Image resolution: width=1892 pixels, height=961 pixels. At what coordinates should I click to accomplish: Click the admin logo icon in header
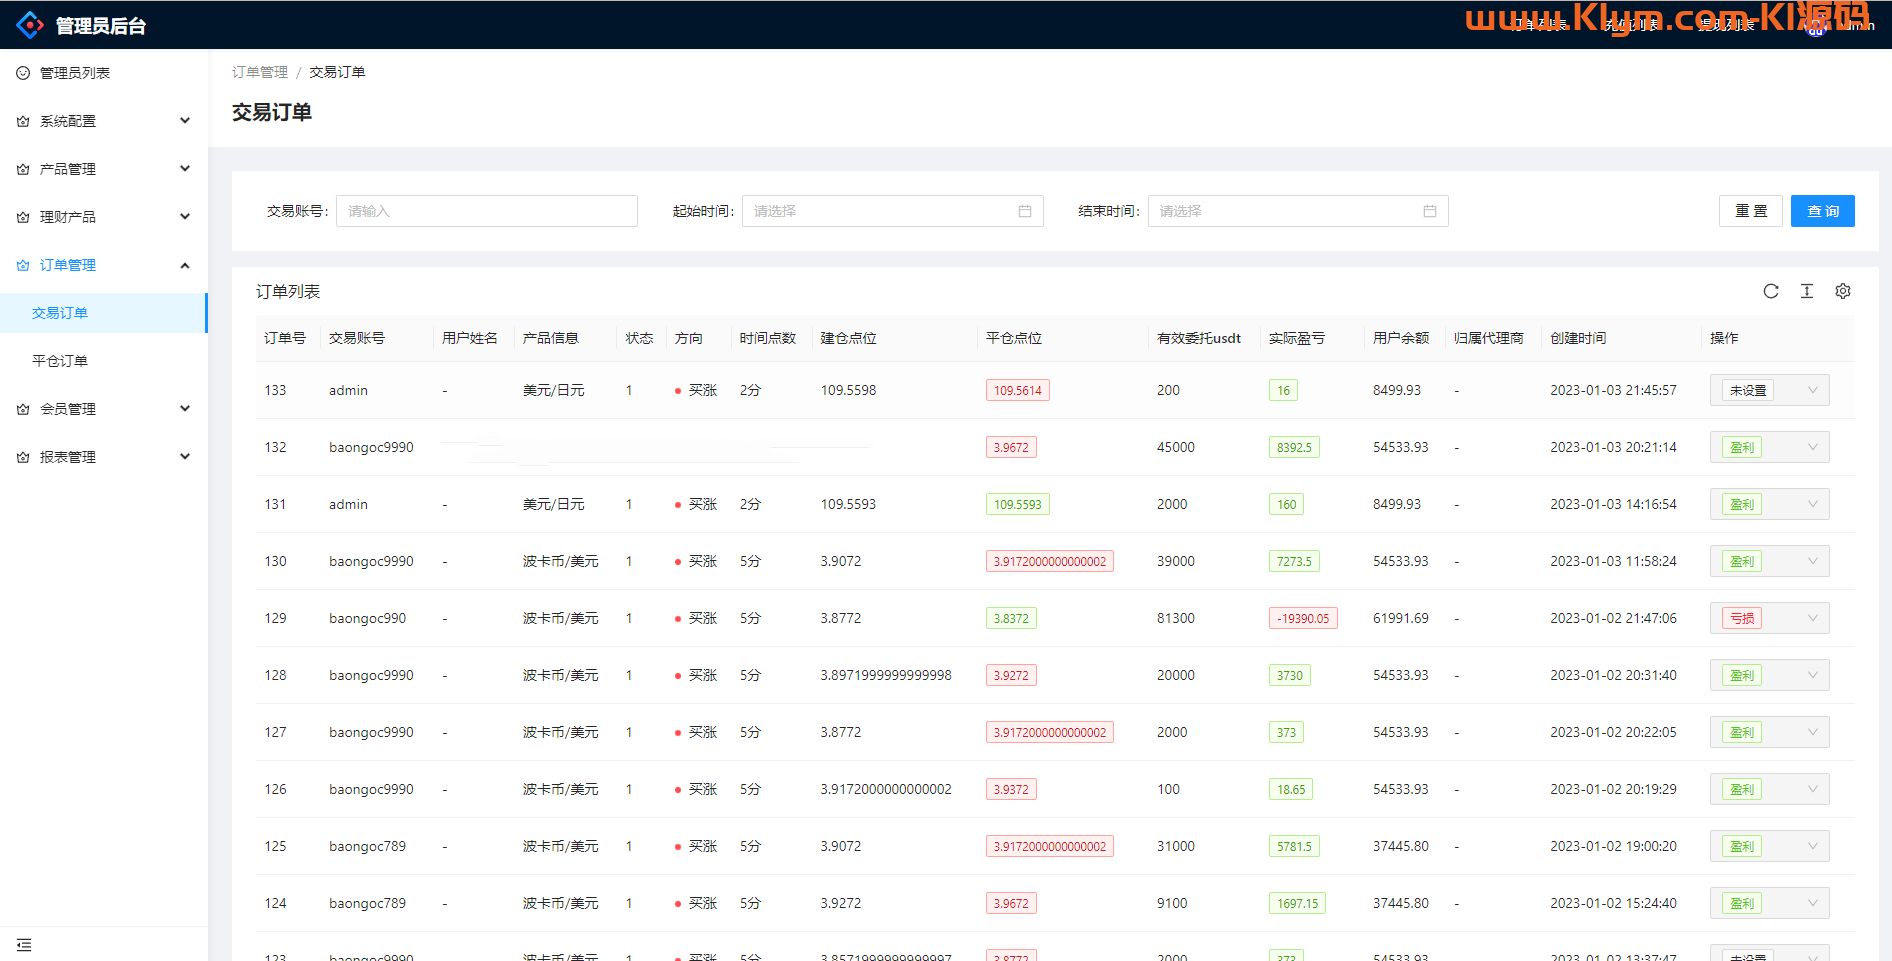(30, 25)
